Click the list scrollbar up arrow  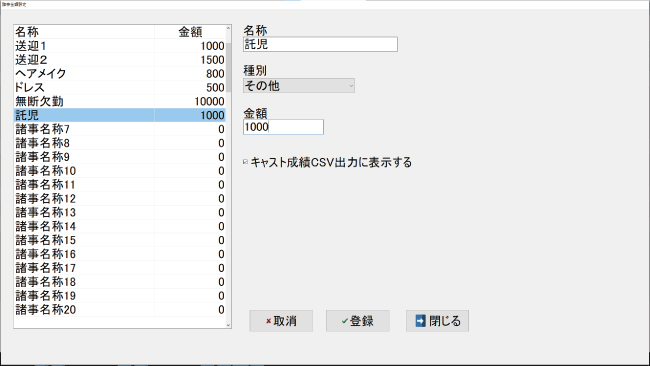[x=228, y=28]
